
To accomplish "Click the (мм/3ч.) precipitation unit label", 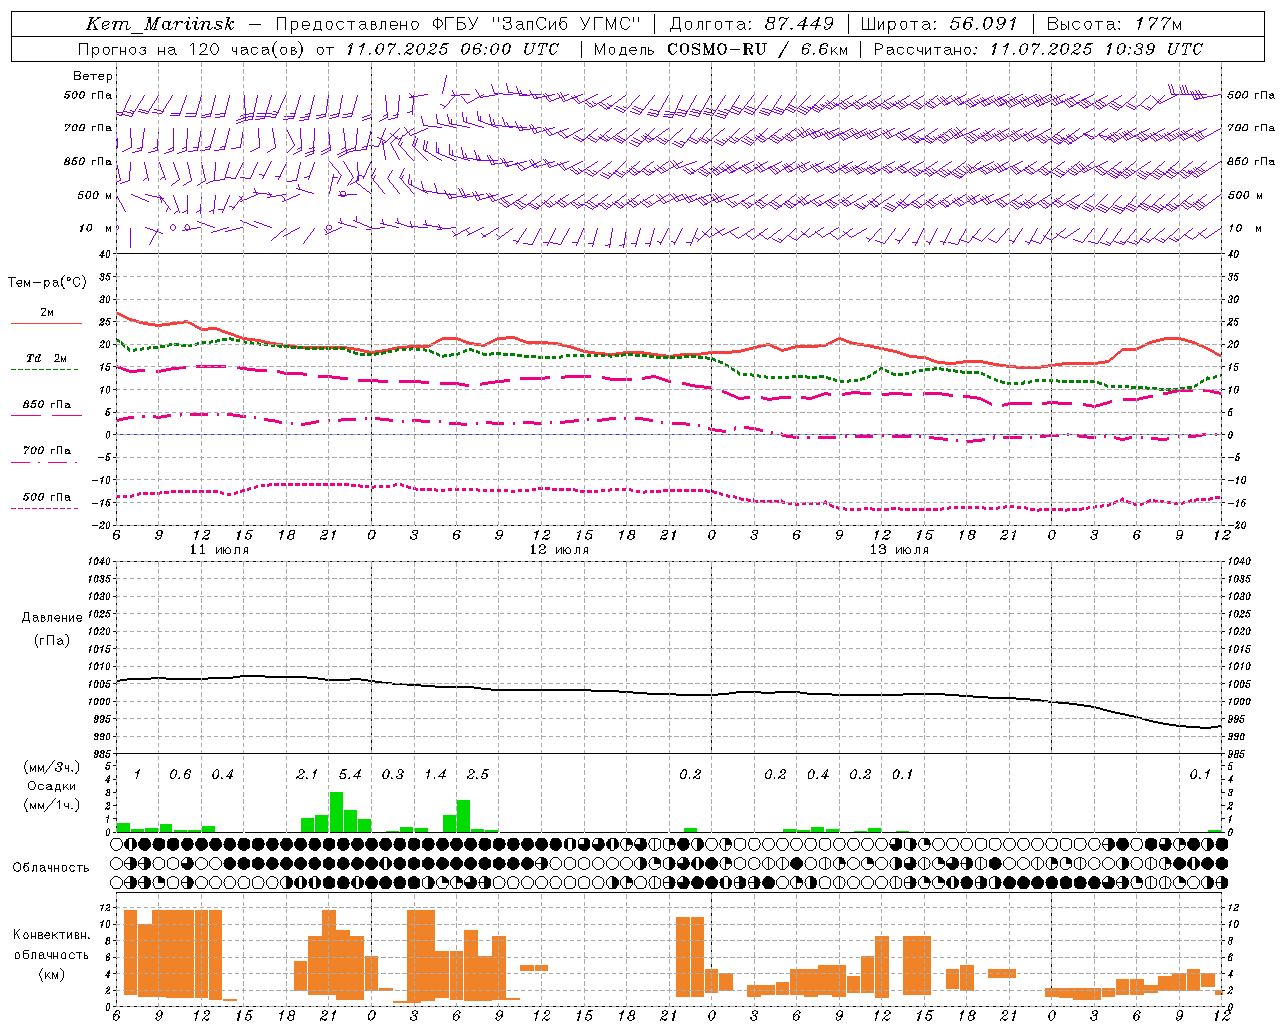I will (51, 768).
